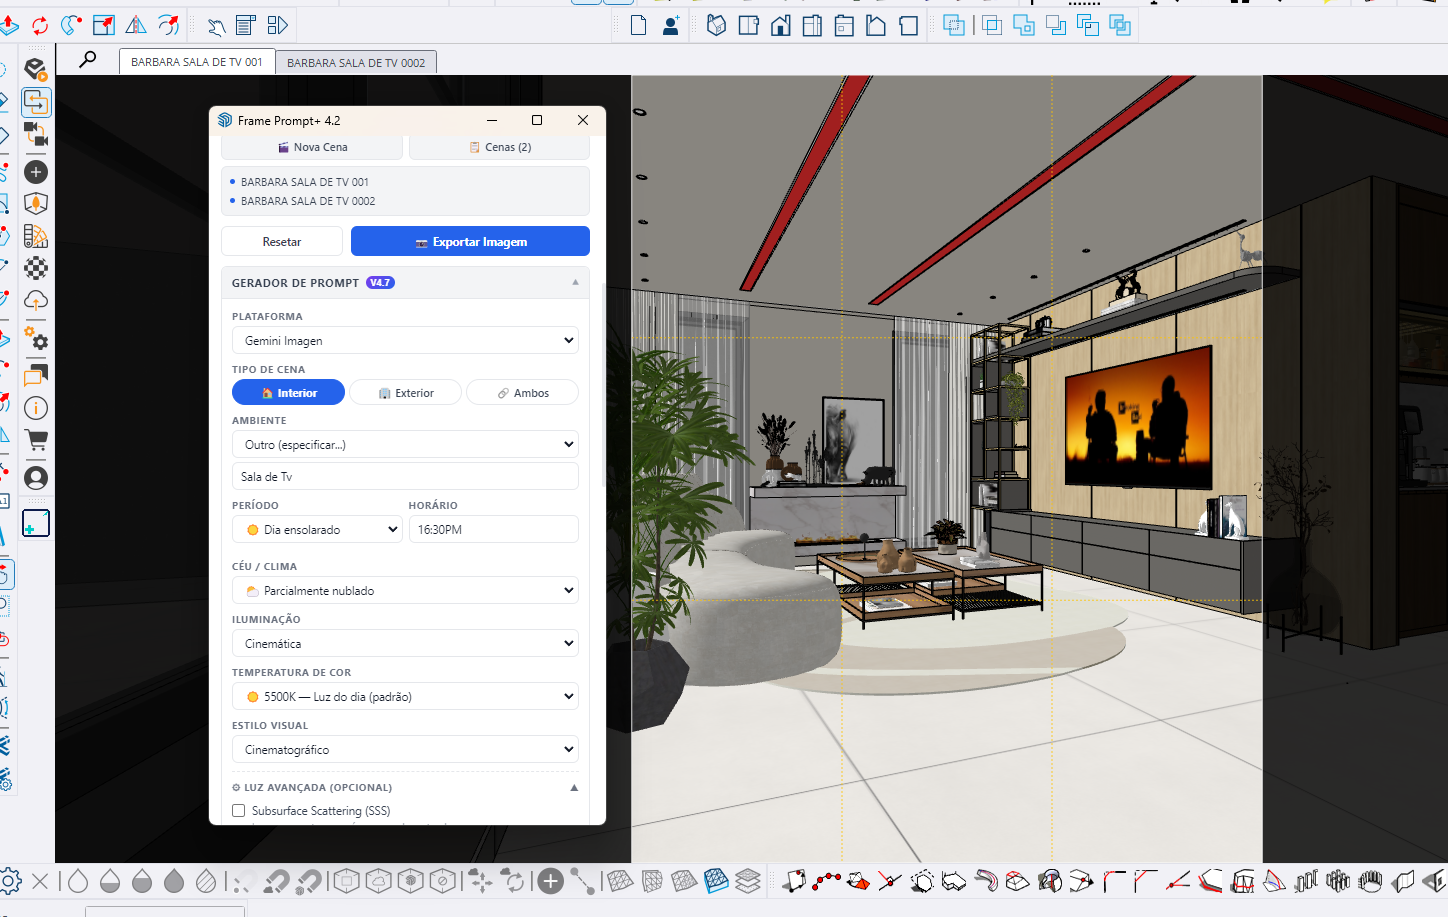Open the Período dropdown showing Dia ensolarado

317,529
